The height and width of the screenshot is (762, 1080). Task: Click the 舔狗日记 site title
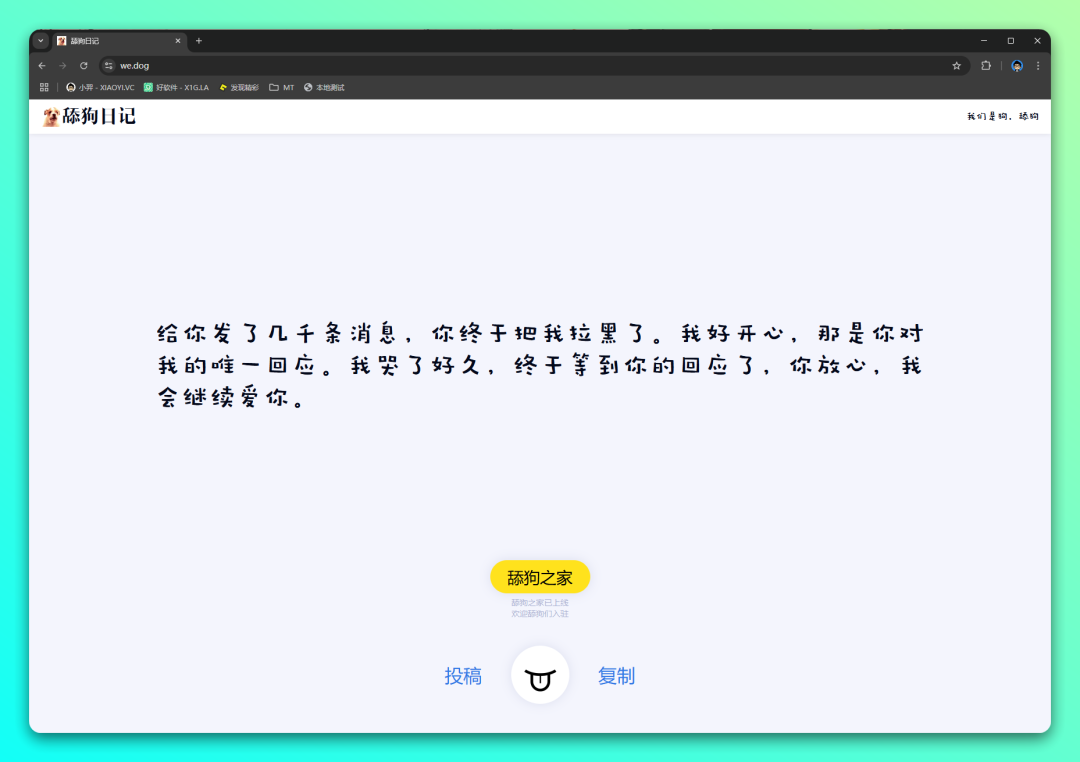pos(99,116)
